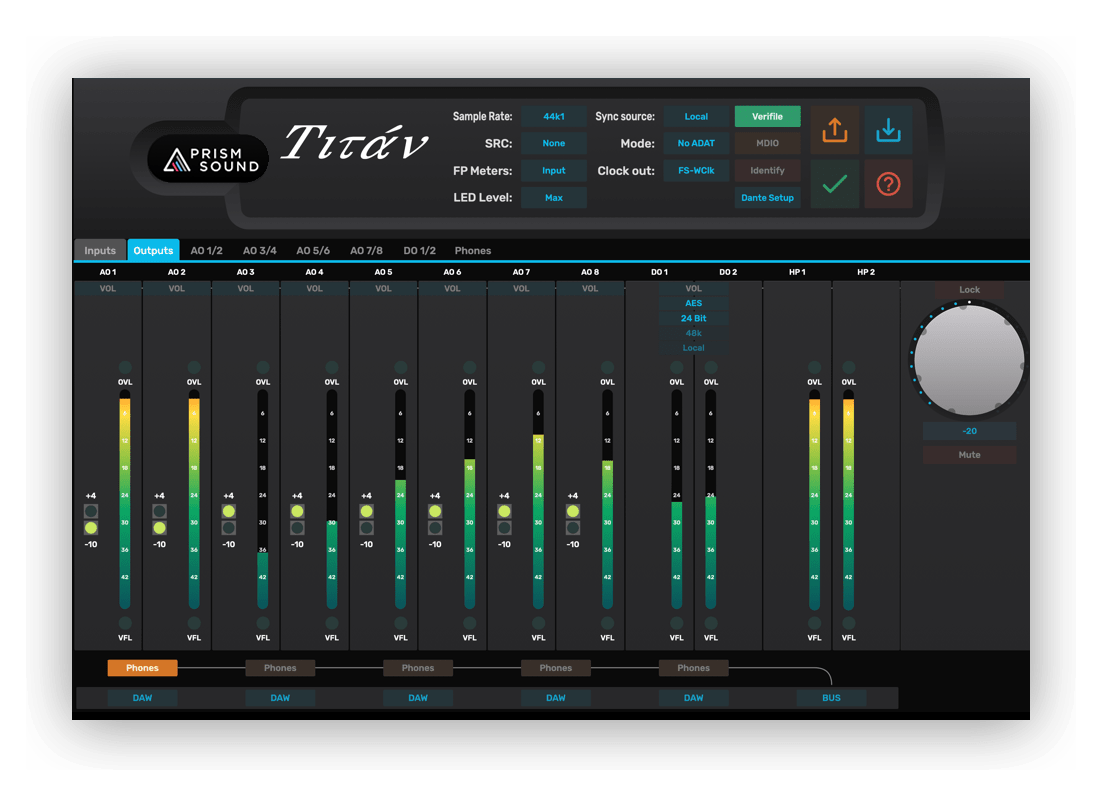Mute the output with the Mute button
This screenshot has height=790, width=1100.
click(970, 455)
